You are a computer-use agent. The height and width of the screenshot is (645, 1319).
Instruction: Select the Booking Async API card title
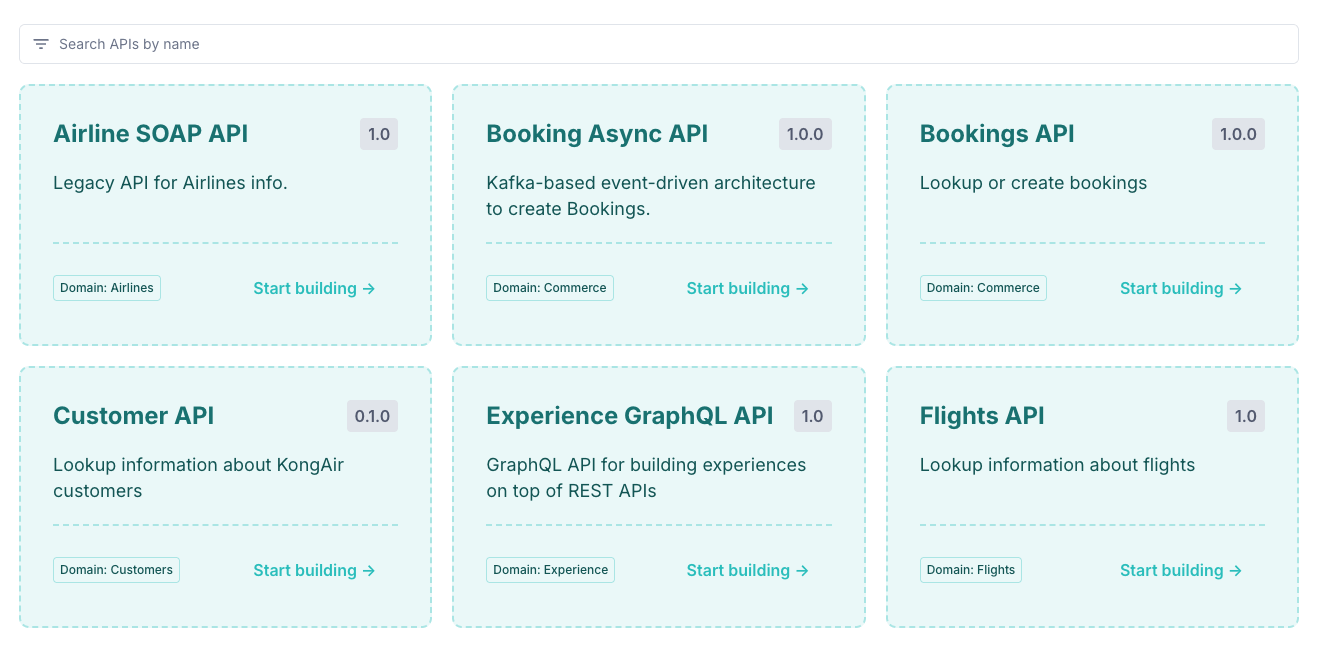point(597,134)
